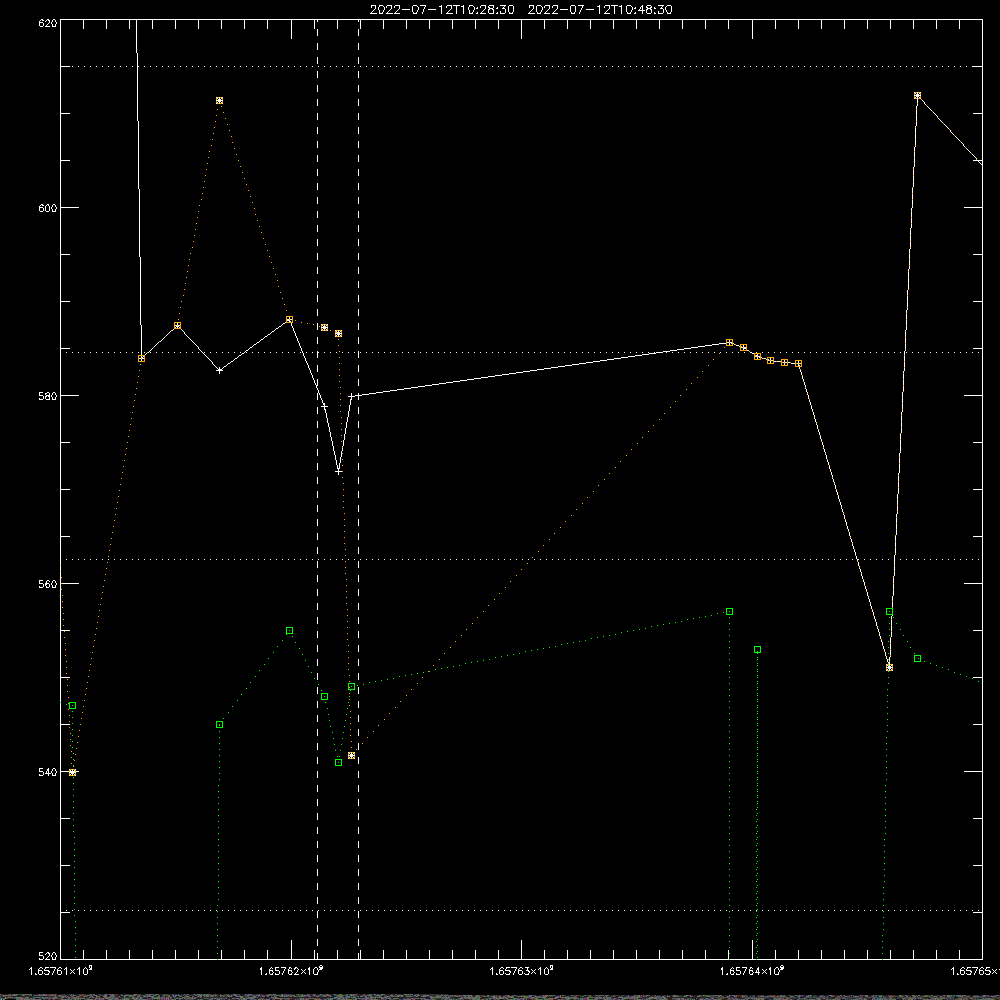This screenshot has height=1000, width=1000.
Task: Select the white plus marker at the 572 dip
Action: click(x=339, y=471)
